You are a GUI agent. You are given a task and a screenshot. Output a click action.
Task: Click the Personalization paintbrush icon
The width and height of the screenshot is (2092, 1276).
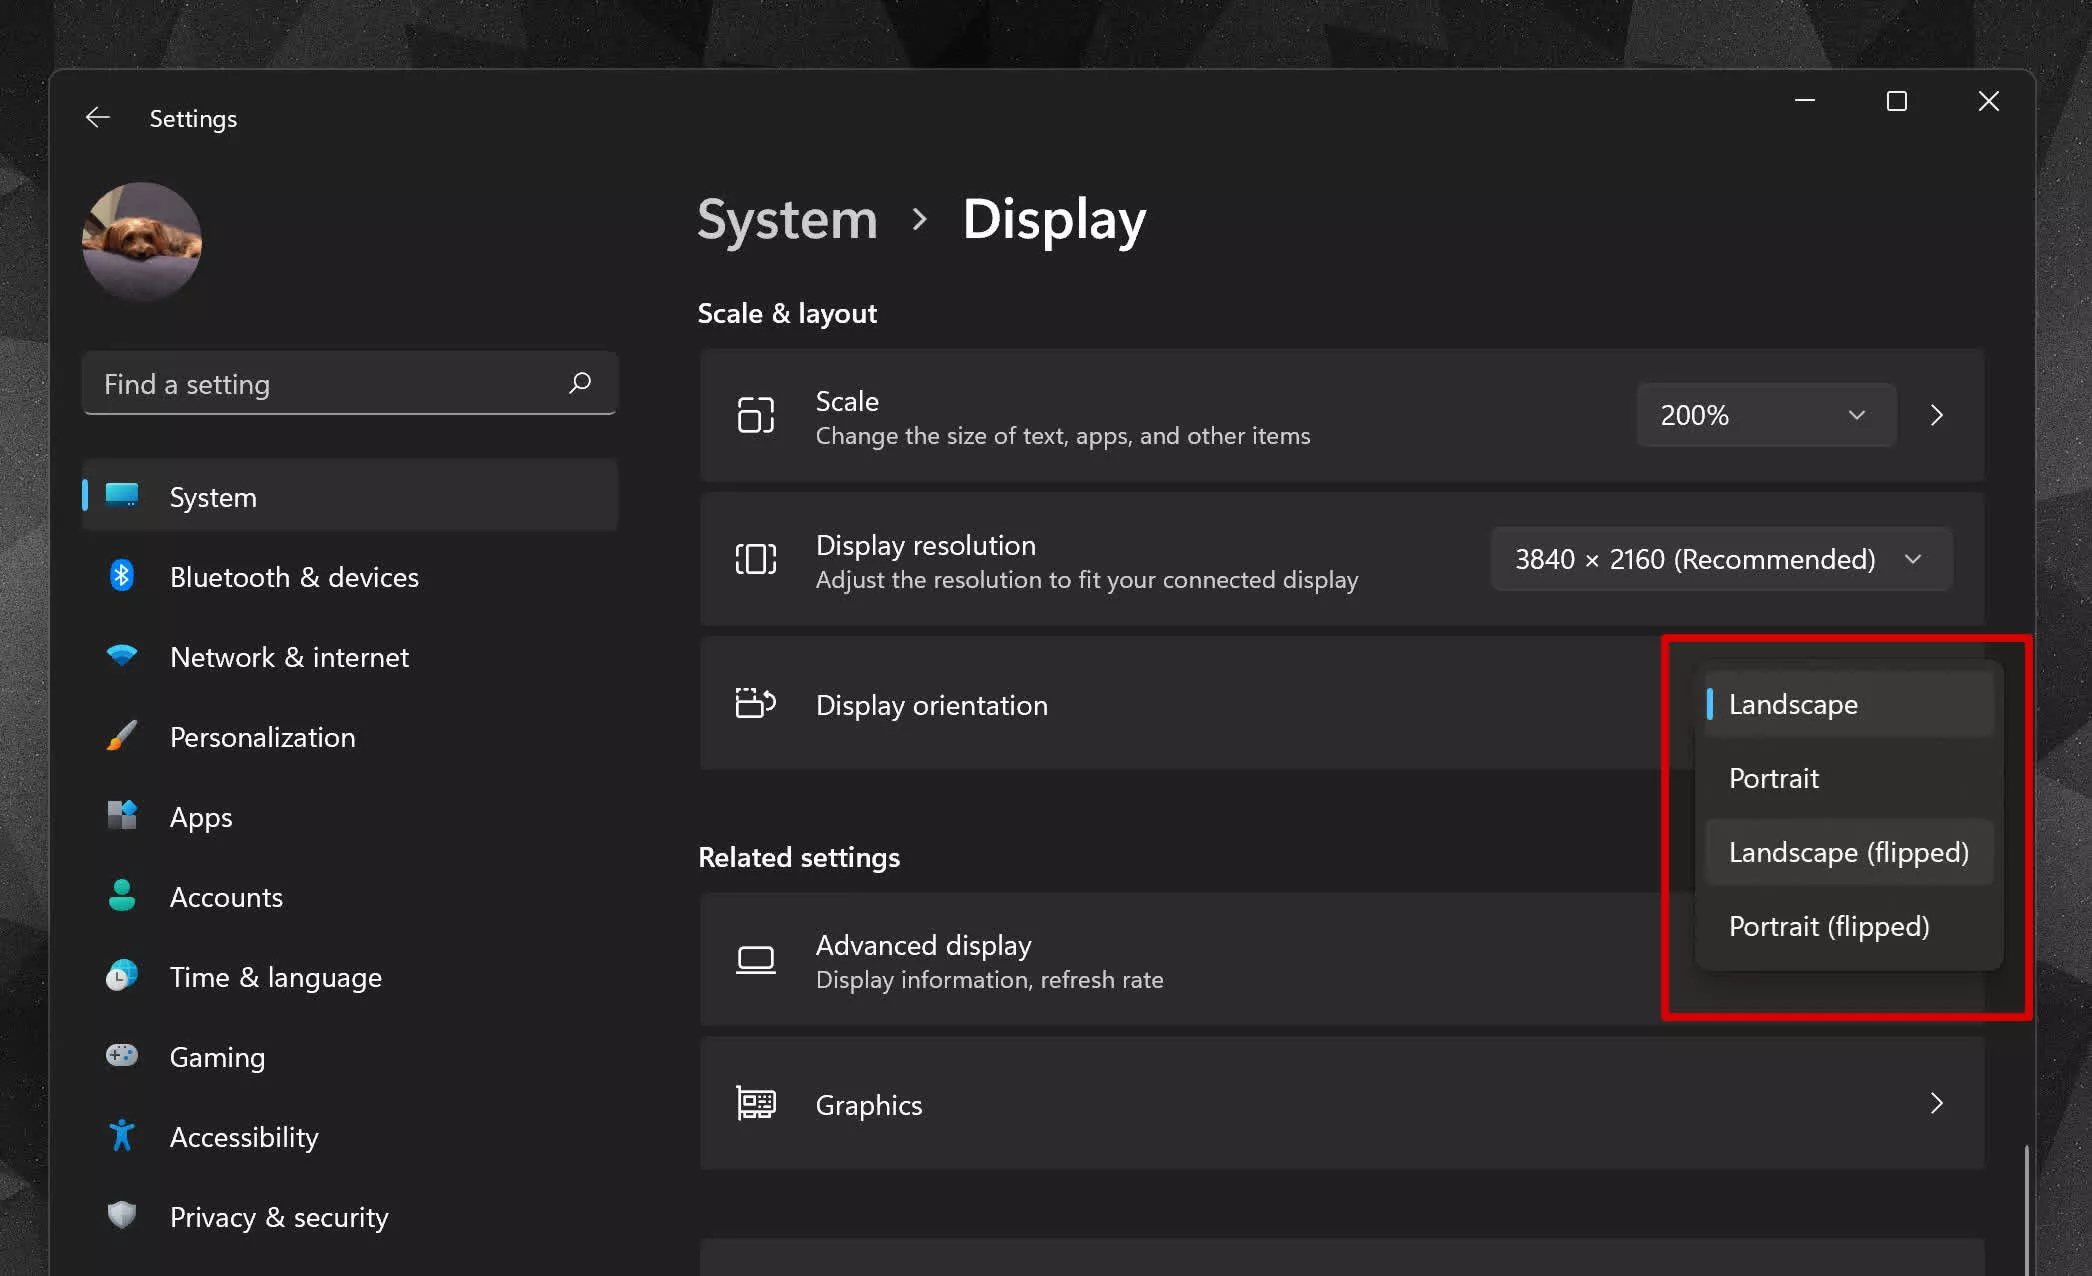tap(122, 736)
